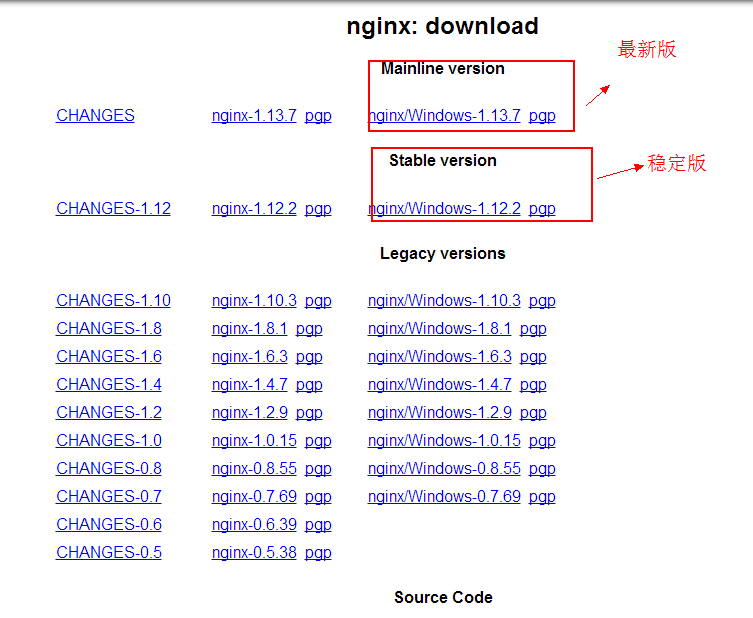Download nginx-0.6.39 source
The width and height of the screenshot is (753, 618).
coord(254,524)
